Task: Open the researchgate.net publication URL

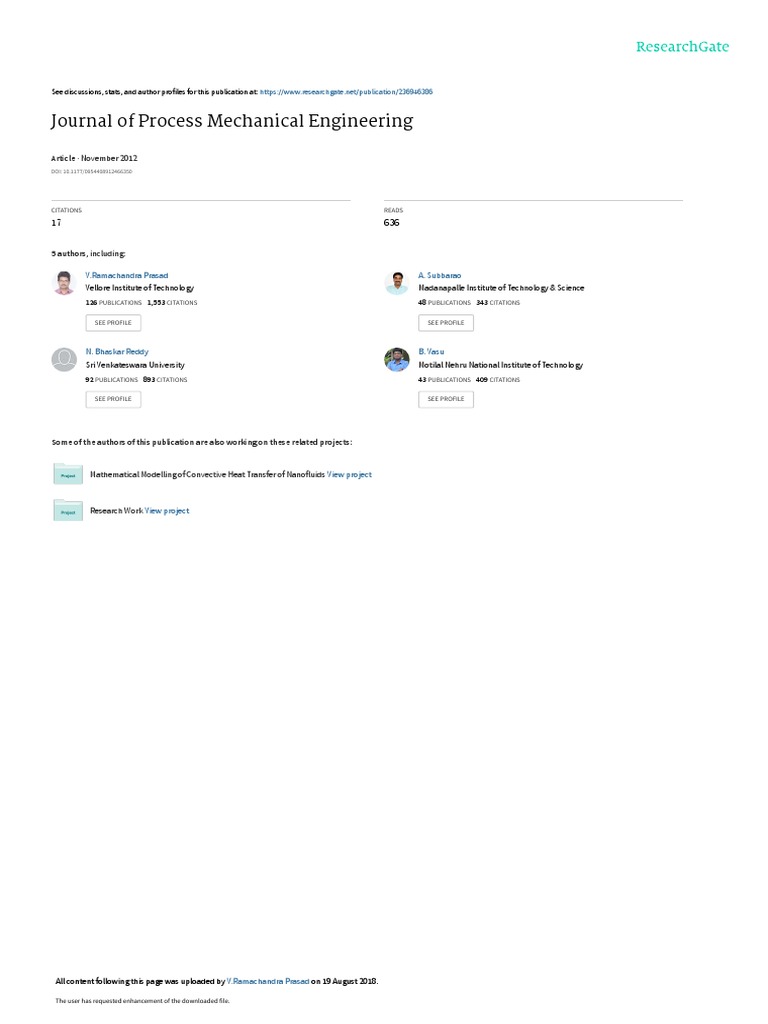Action: (346, 92)
